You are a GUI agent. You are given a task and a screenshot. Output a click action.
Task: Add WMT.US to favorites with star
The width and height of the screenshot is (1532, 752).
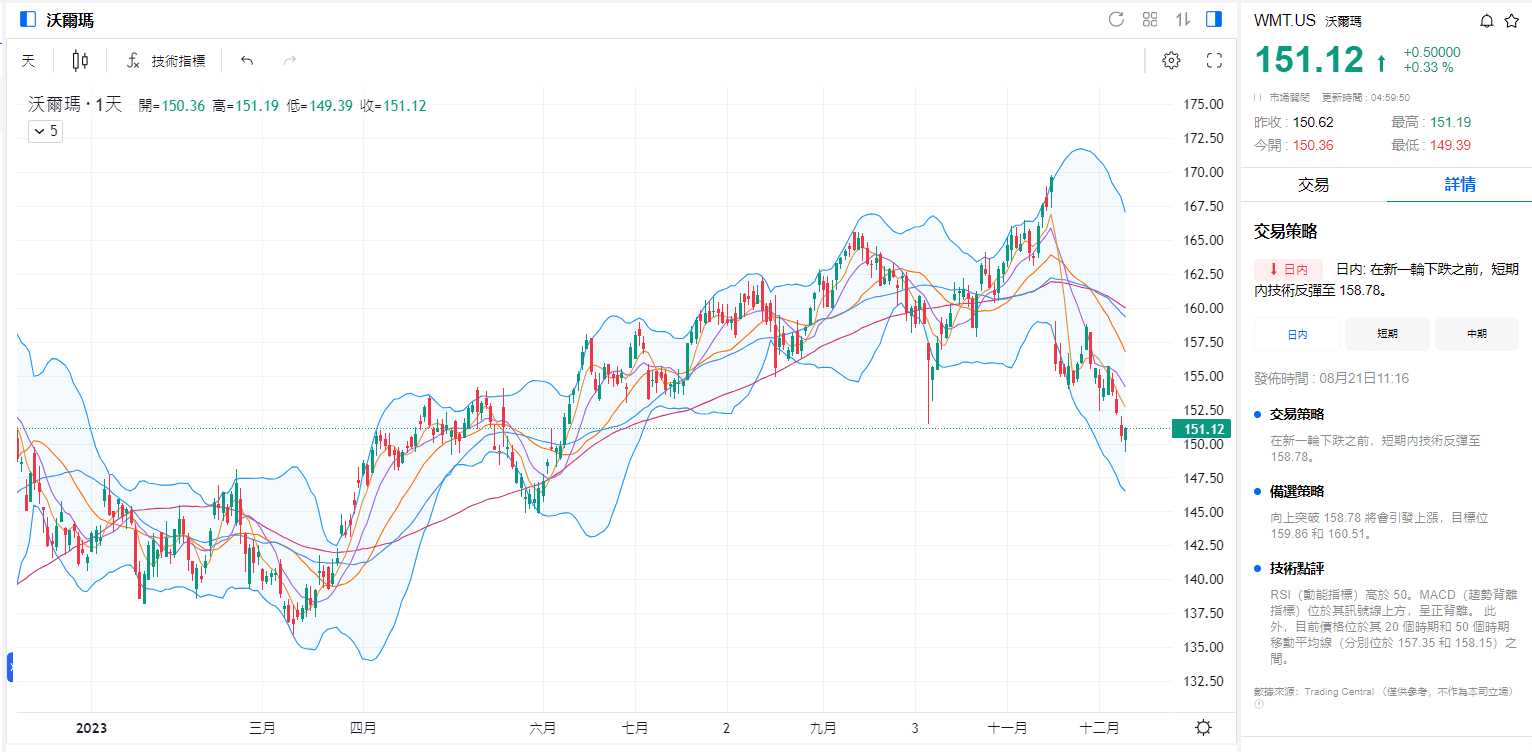1511,21
